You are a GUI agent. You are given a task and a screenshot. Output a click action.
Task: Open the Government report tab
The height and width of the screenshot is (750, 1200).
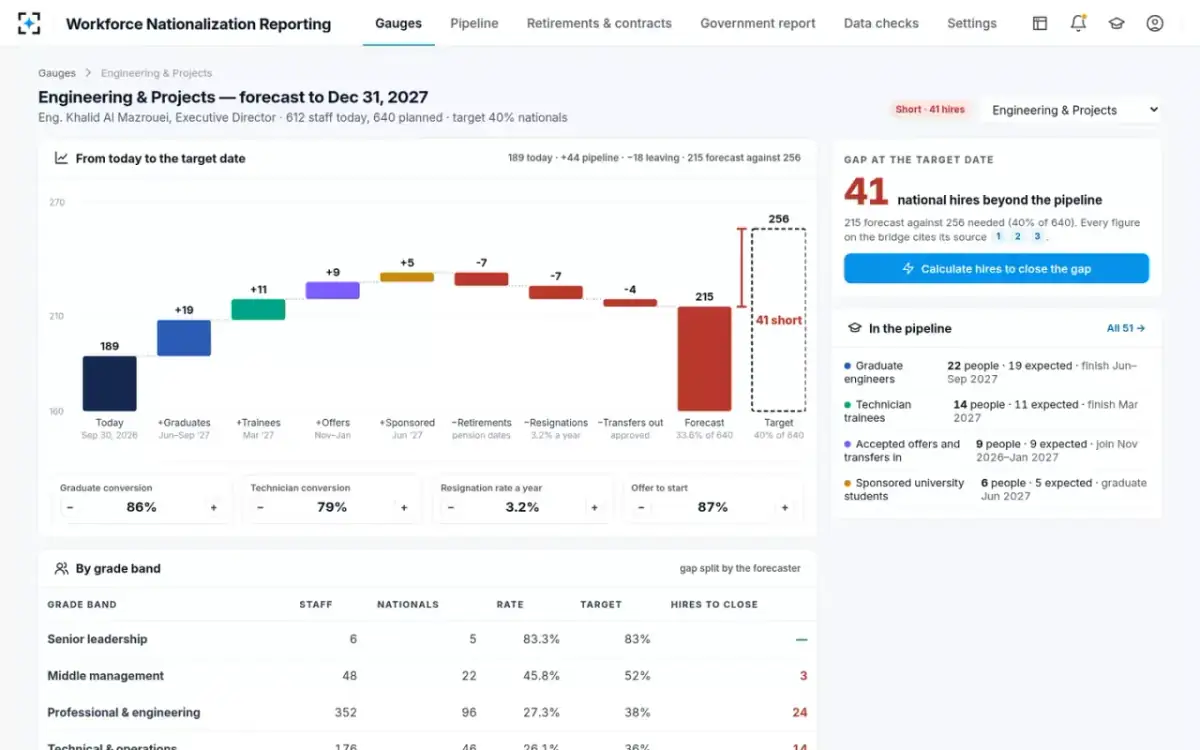[x=758, y=23]
